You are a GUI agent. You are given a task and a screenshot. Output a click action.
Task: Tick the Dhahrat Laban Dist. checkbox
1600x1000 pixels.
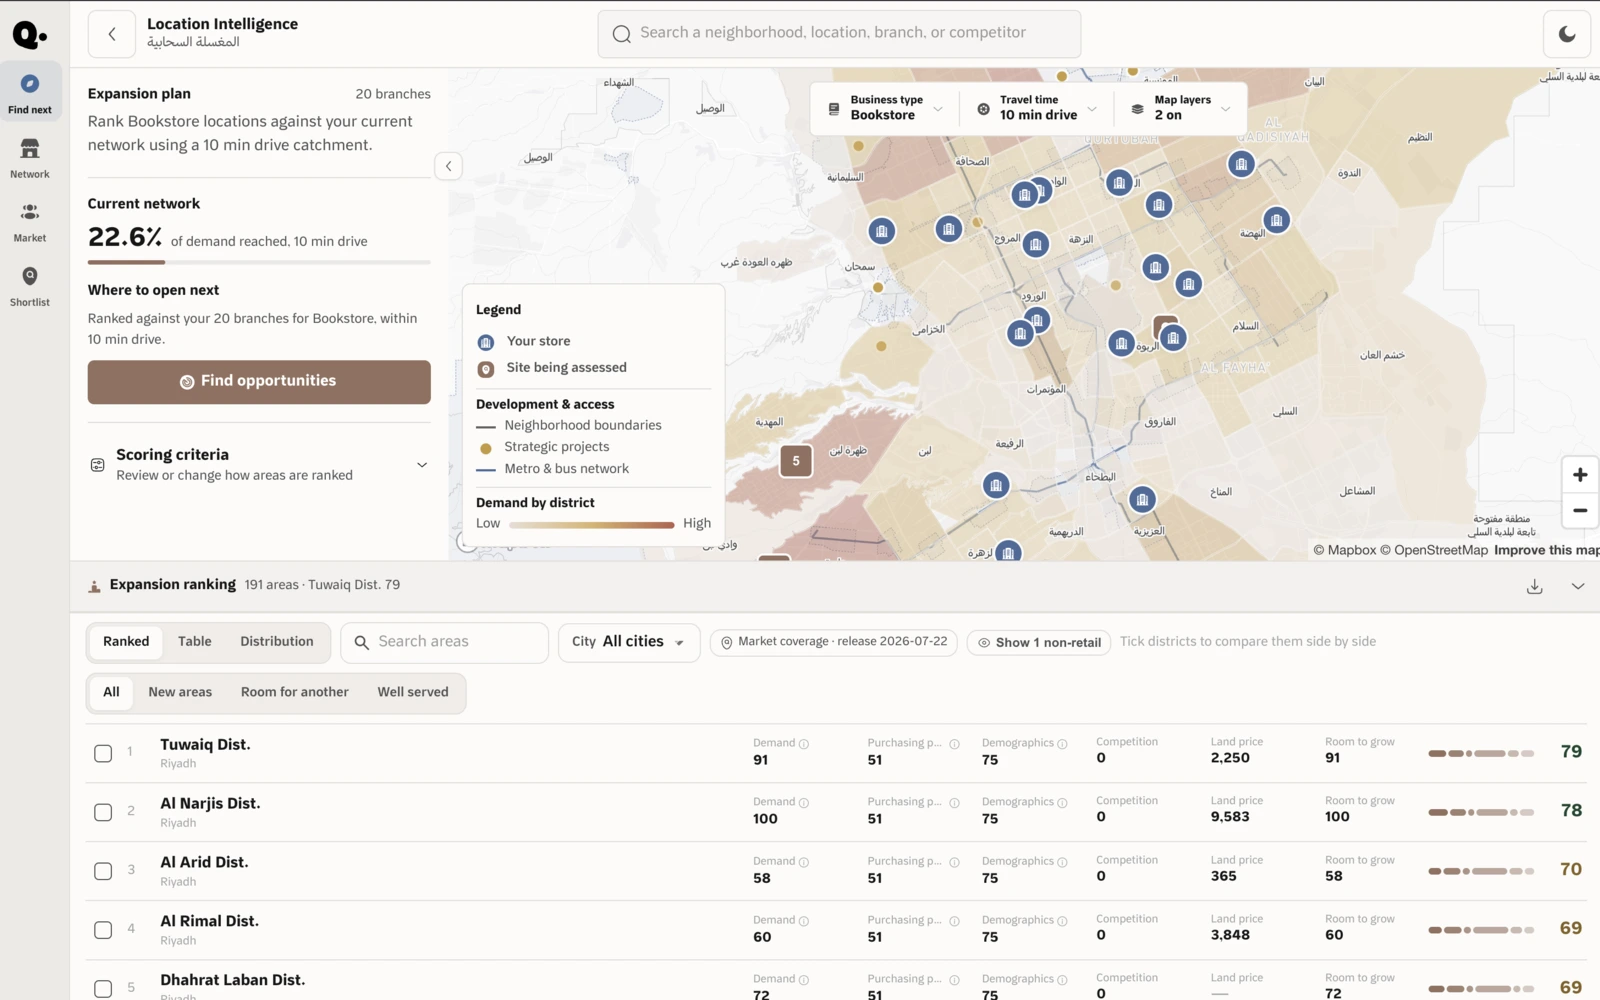[103, 989]
